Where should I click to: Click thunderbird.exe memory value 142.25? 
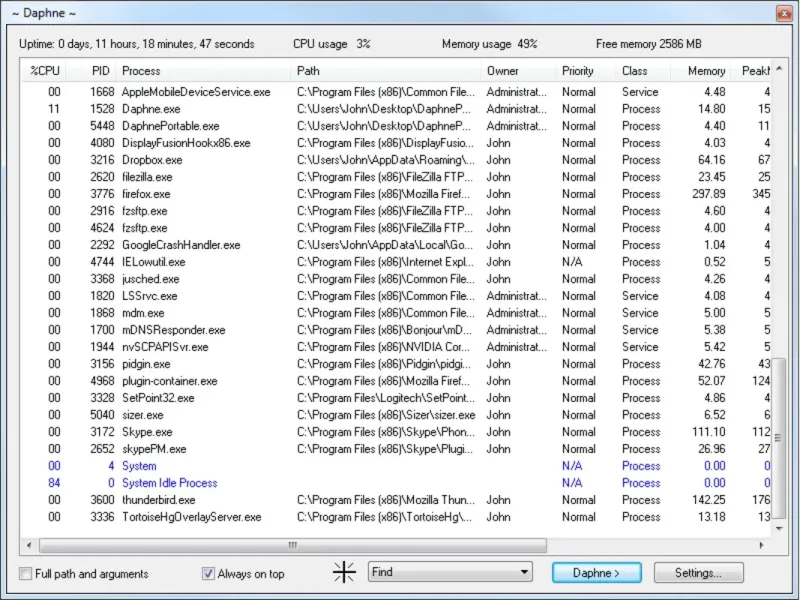point(709,500)
